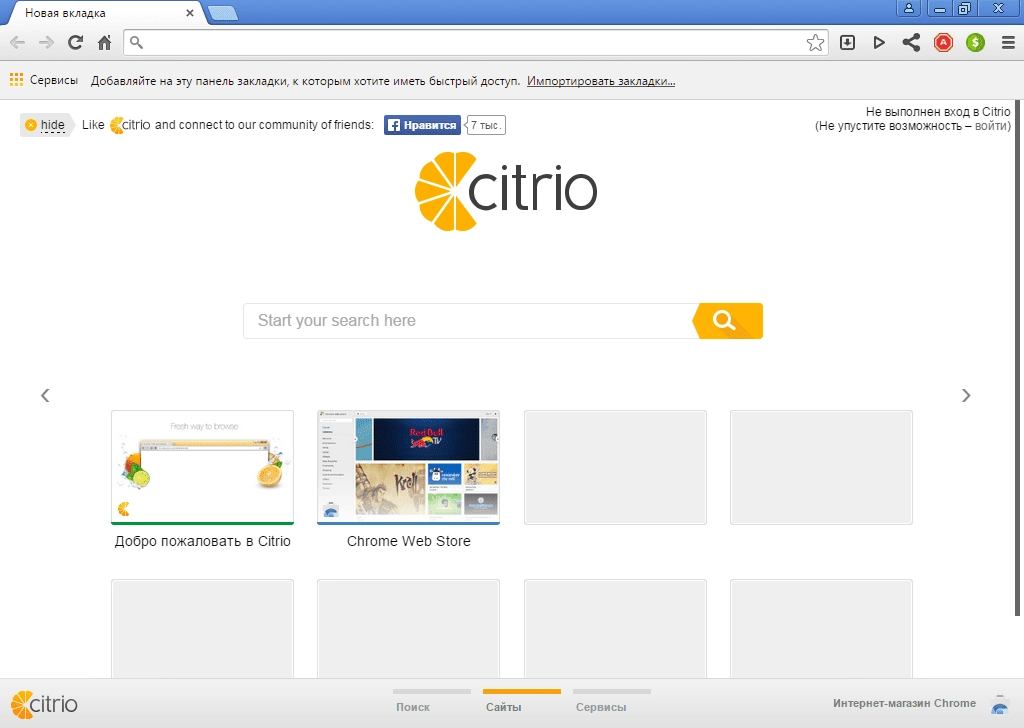Click the Citrio logo in the footer
The width and height of the screenshot is (1024, 728).
point(44,704)
